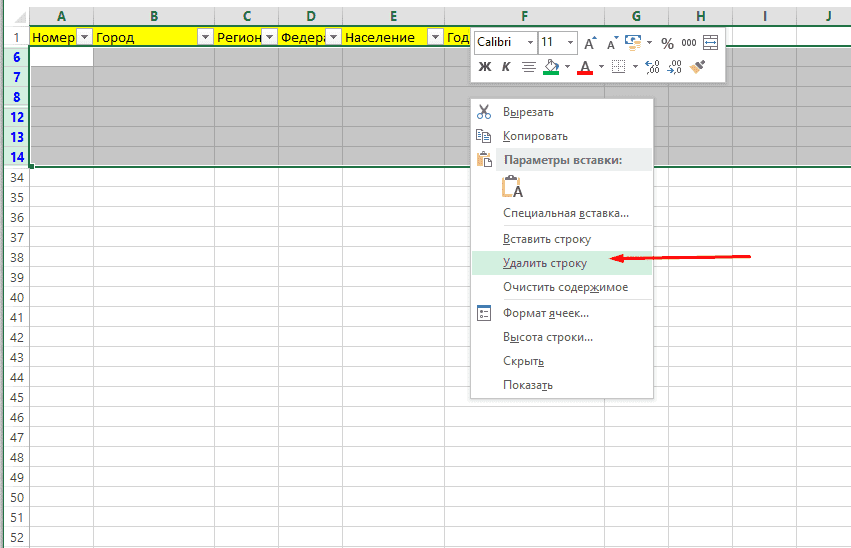Open filter dropdown for Население column
Screen dimensions: 851x548
pyautogui.click(x=435, y=37)
